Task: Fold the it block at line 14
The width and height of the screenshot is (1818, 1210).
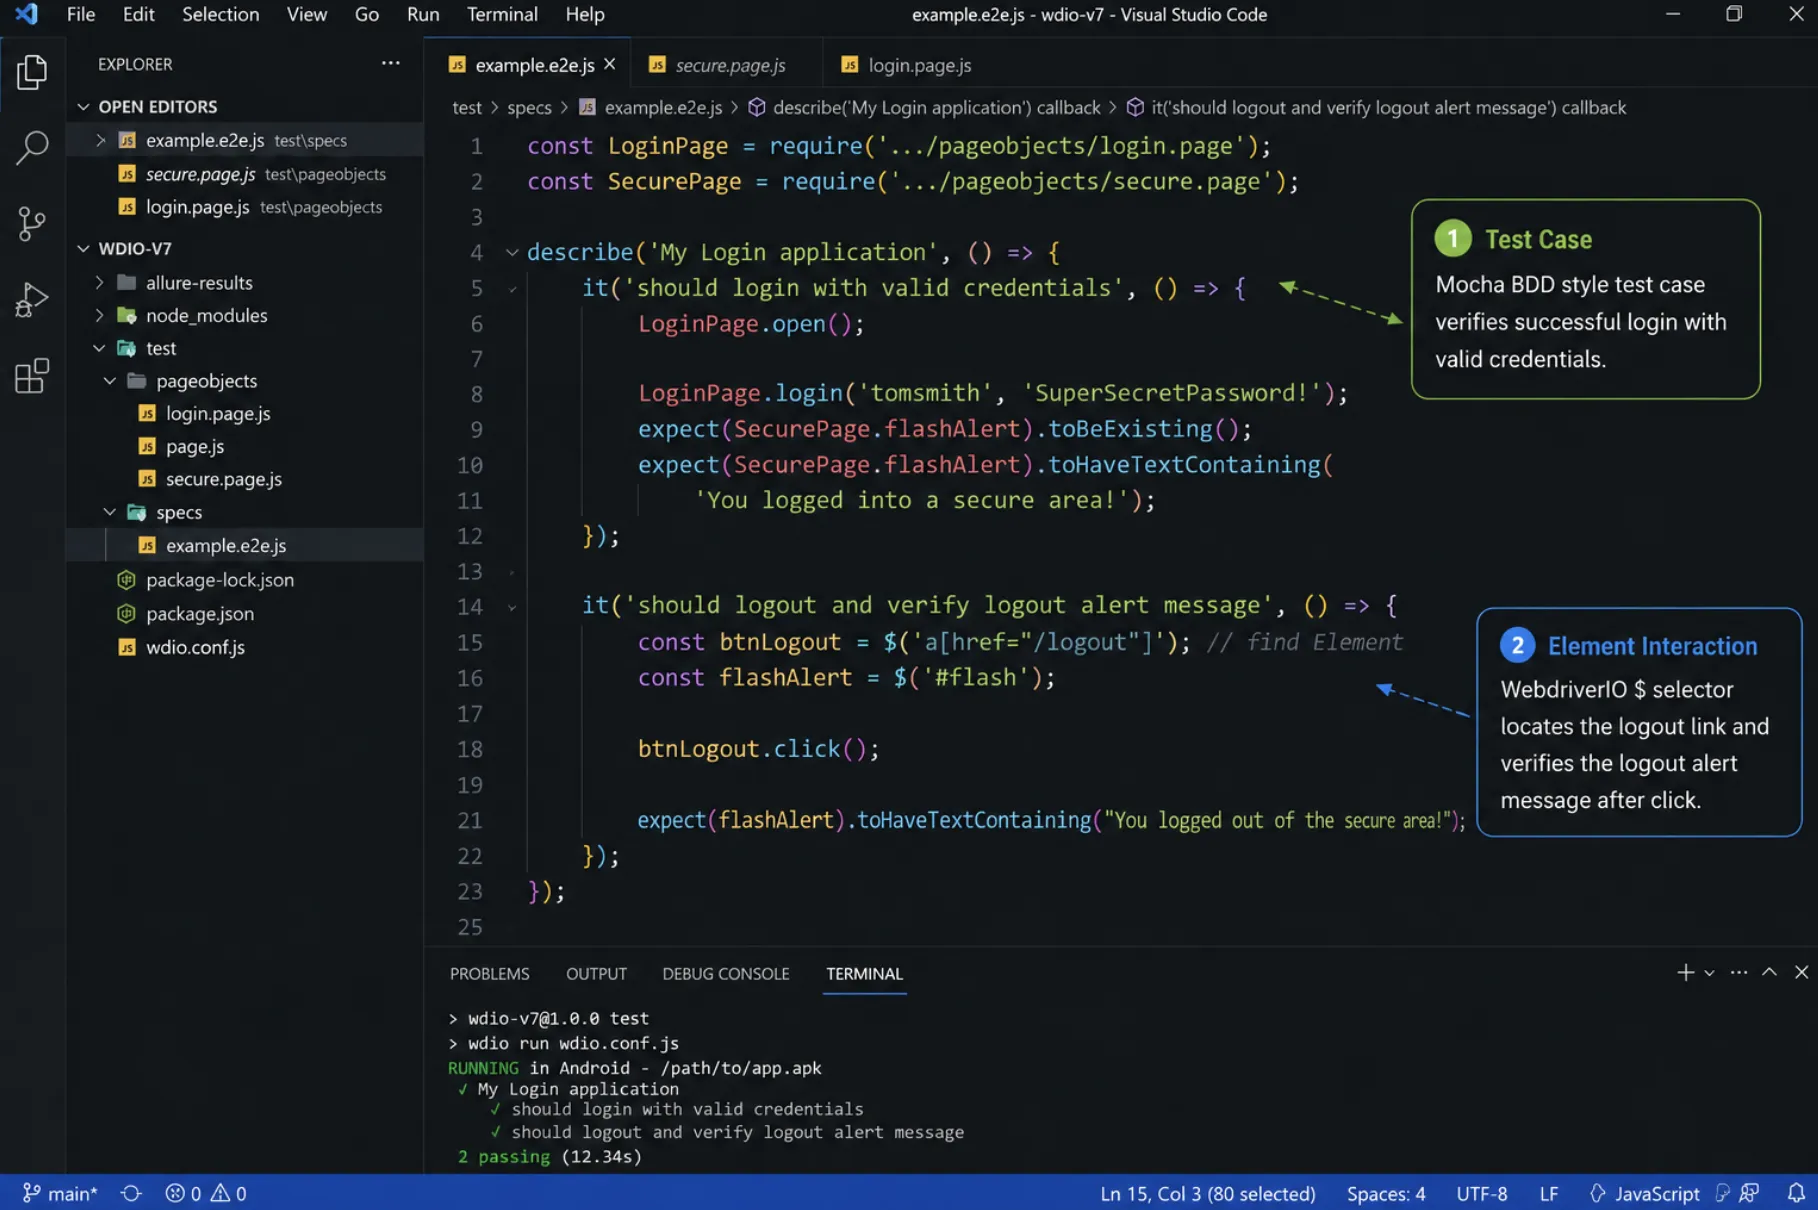Action: click(x=512, y=606)
